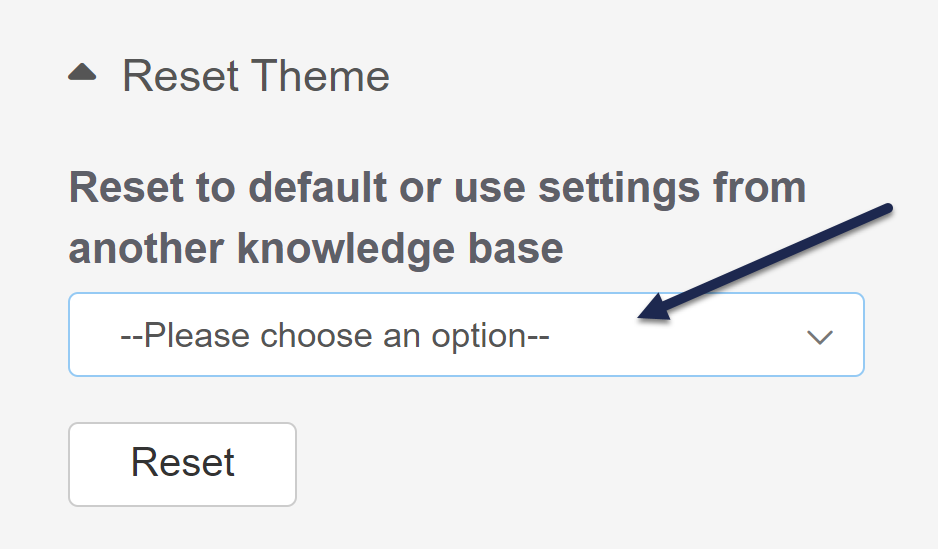Hide the Reset Theme settings with the caret
Screen dimensions: 938x549
click(x=82, y=72)
